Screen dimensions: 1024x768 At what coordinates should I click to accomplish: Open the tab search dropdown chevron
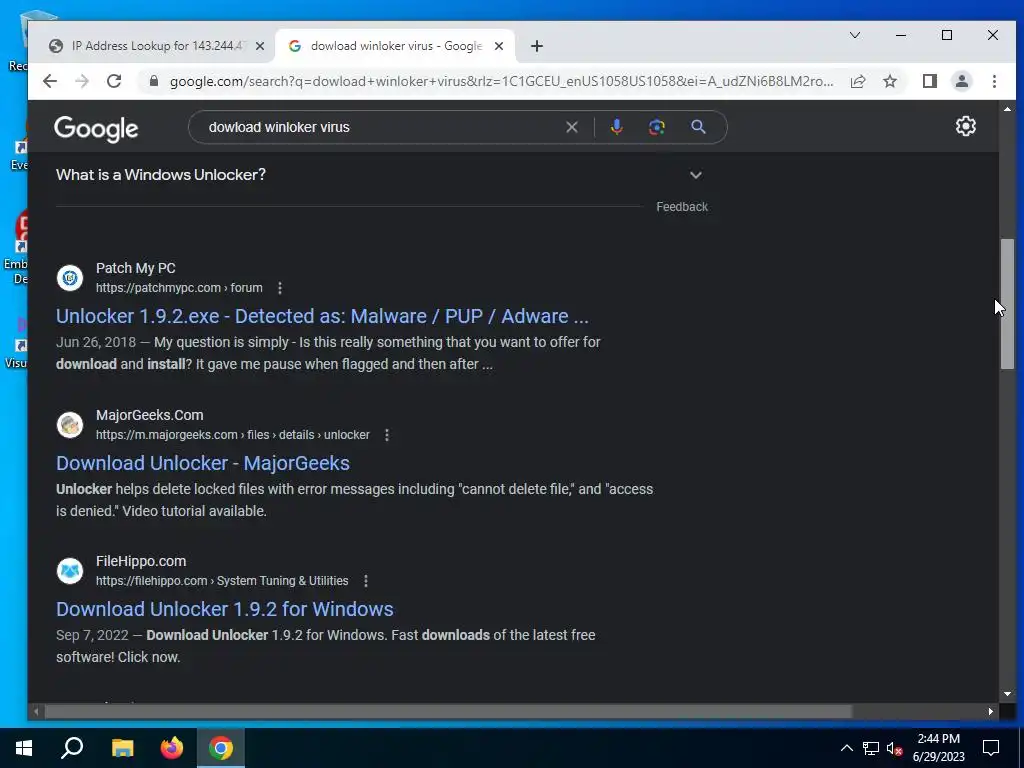coord(854,35)
